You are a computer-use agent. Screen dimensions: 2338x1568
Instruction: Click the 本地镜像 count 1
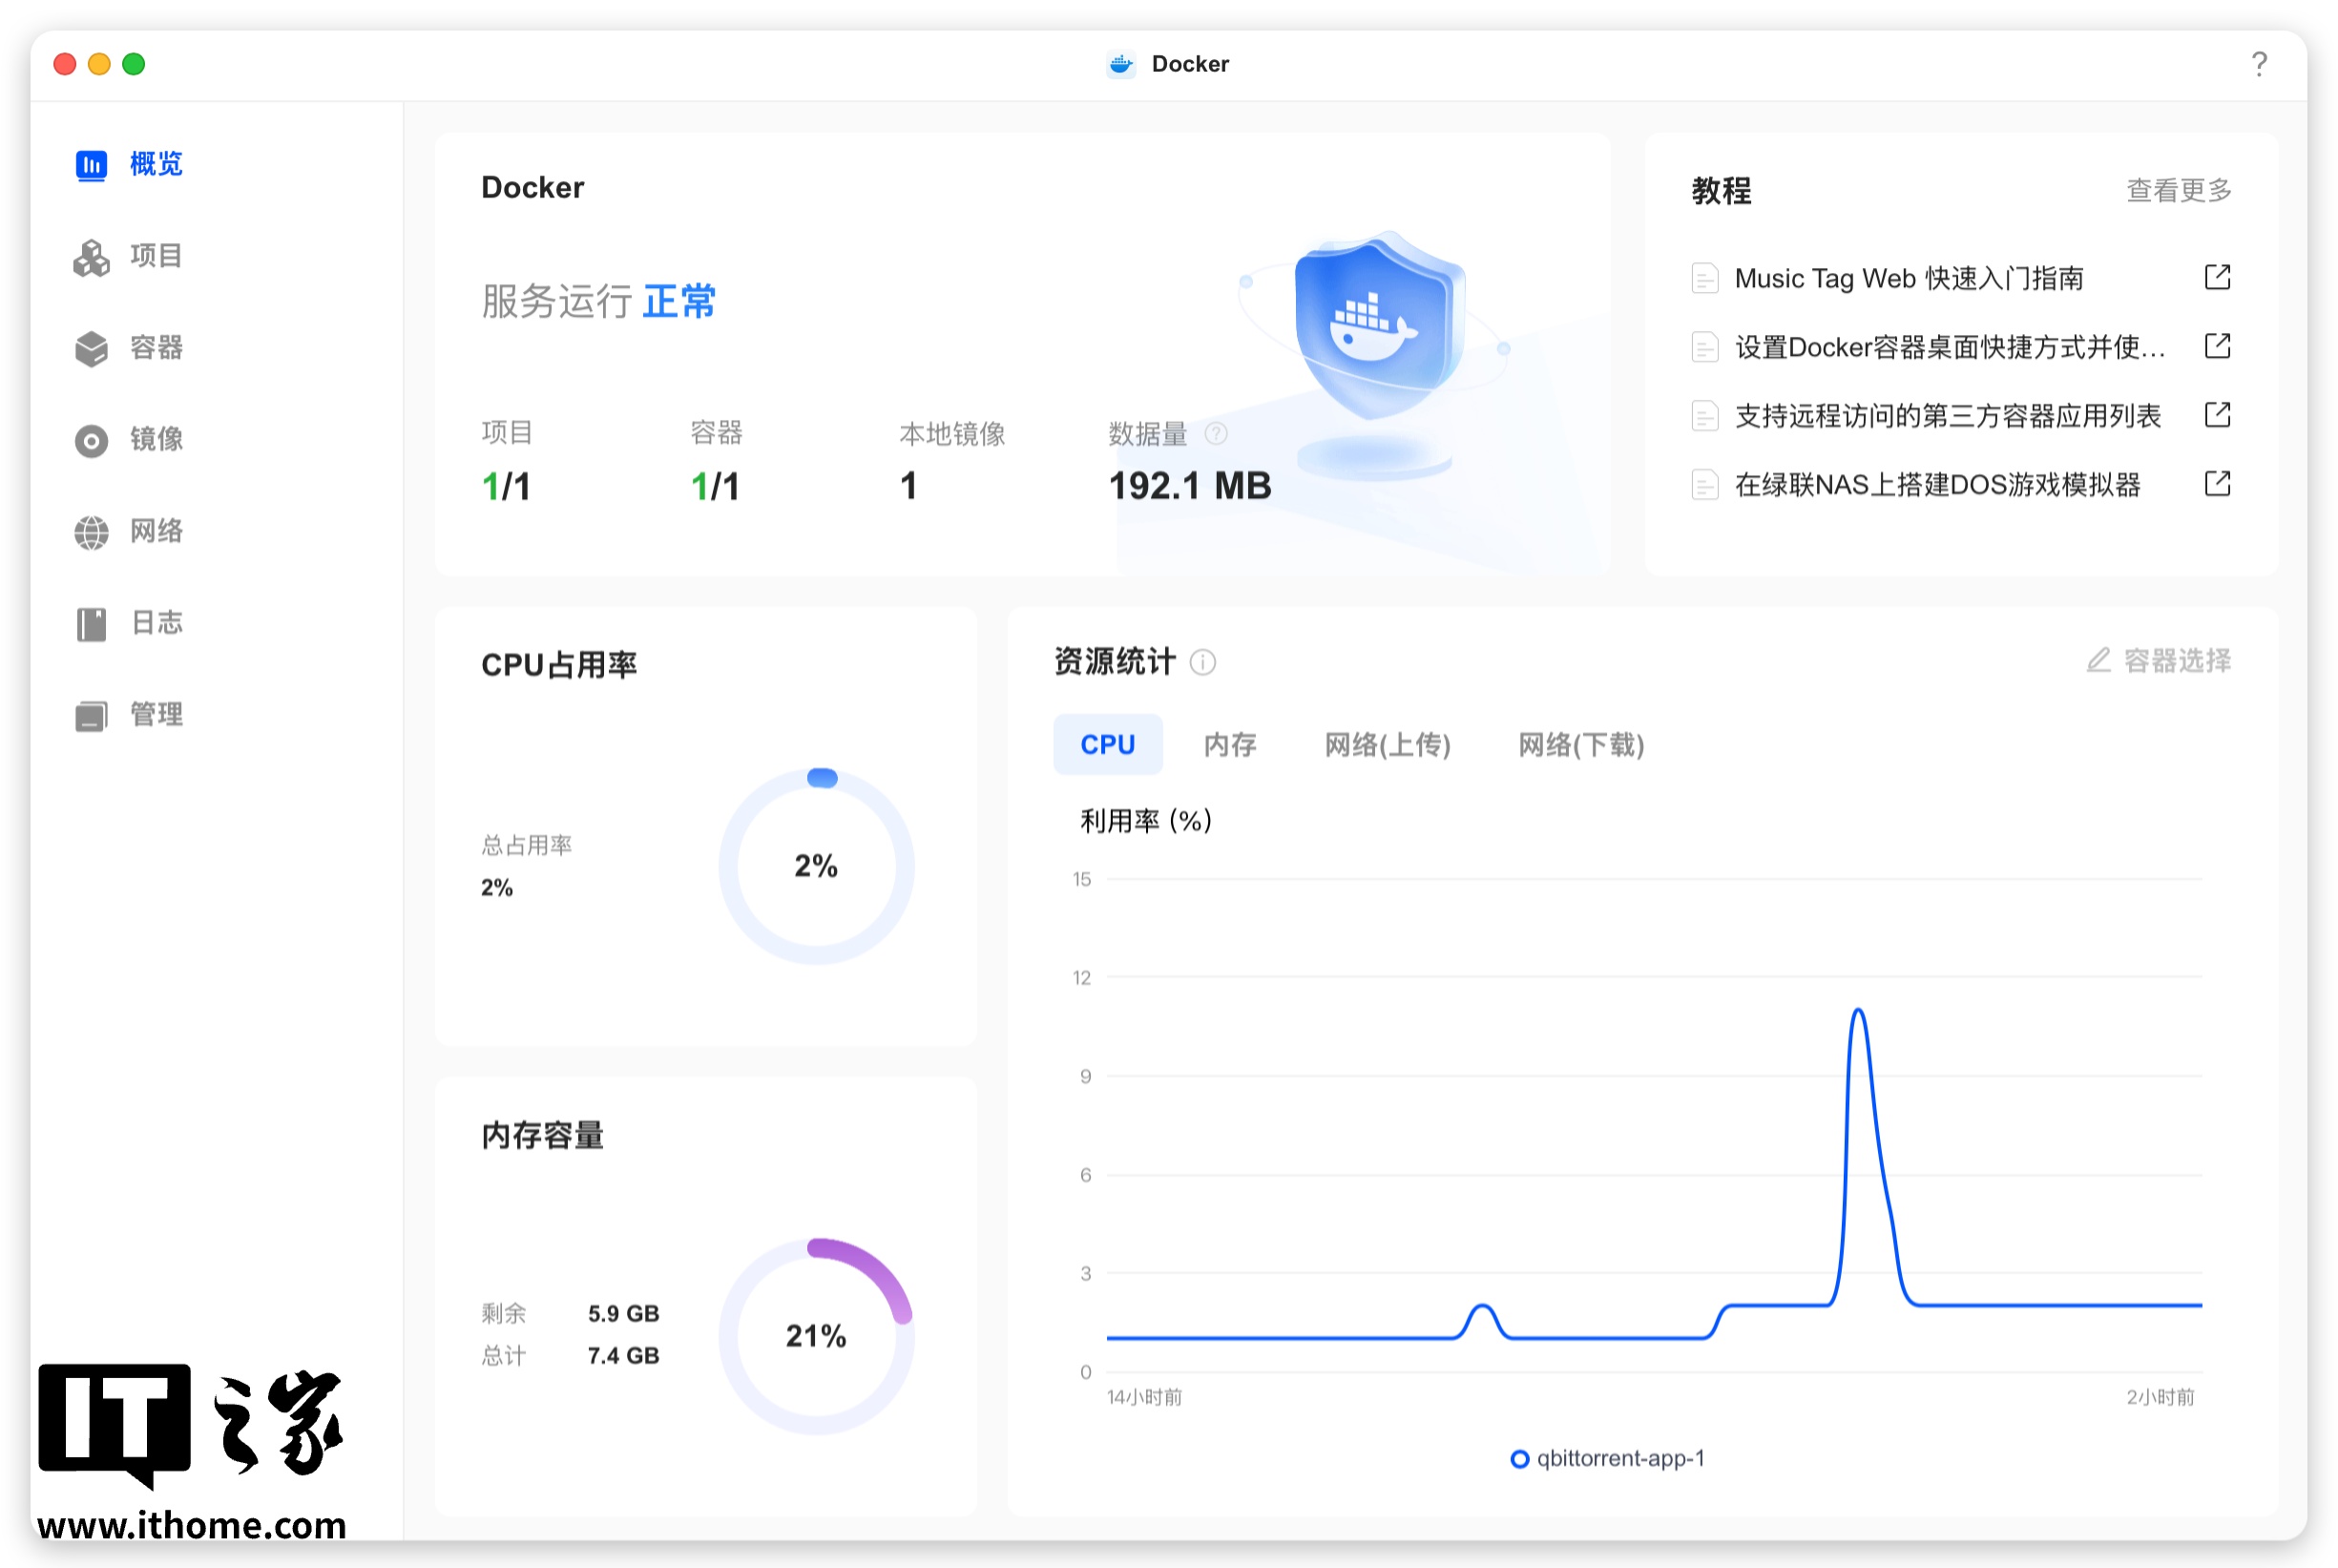click(908, 487)
